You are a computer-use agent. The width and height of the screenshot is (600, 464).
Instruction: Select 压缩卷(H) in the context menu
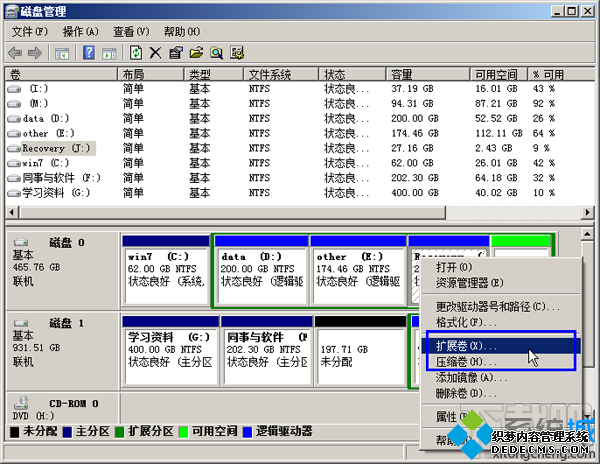(x=466, y=361)
